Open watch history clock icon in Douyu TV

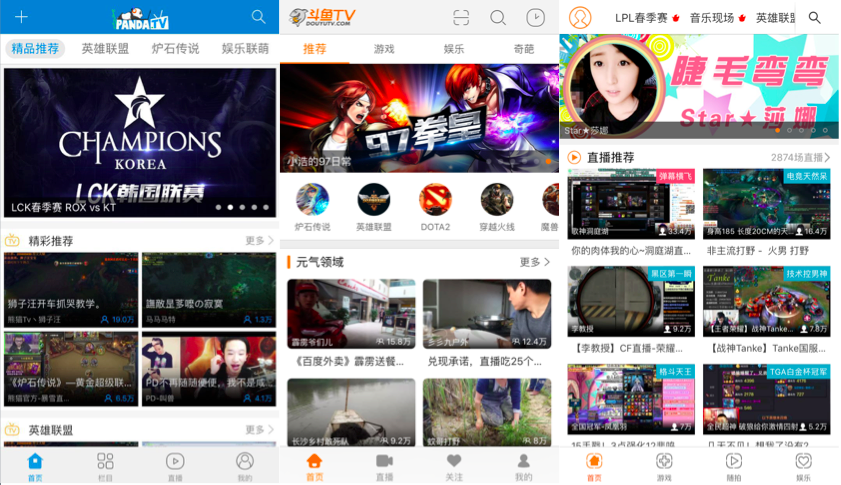pos(535,18)
